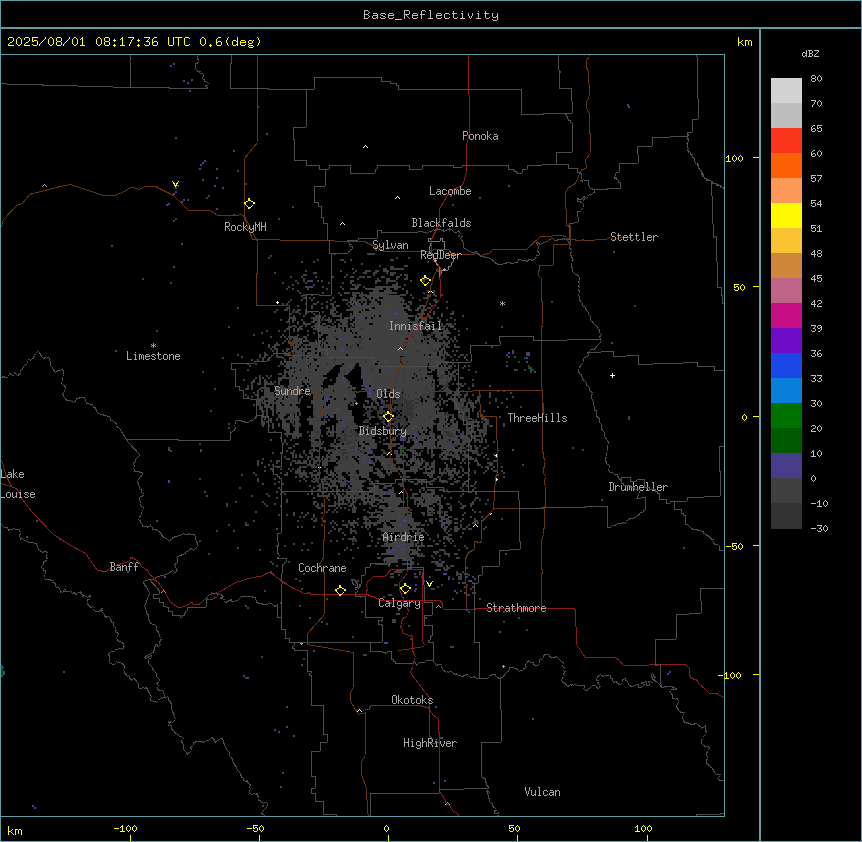Click the orange 57-60 dBZ legend swatch
This screenshot has width=862, height=842.
tap(786, 165)
